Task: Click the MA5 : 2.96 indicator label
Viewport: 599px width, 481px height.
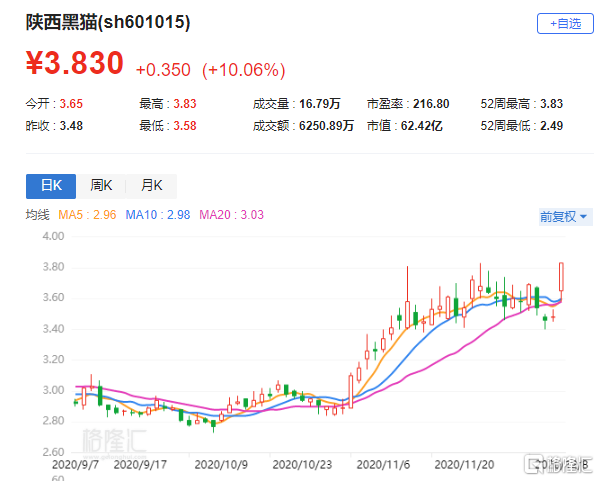Action: click(87, 215)
